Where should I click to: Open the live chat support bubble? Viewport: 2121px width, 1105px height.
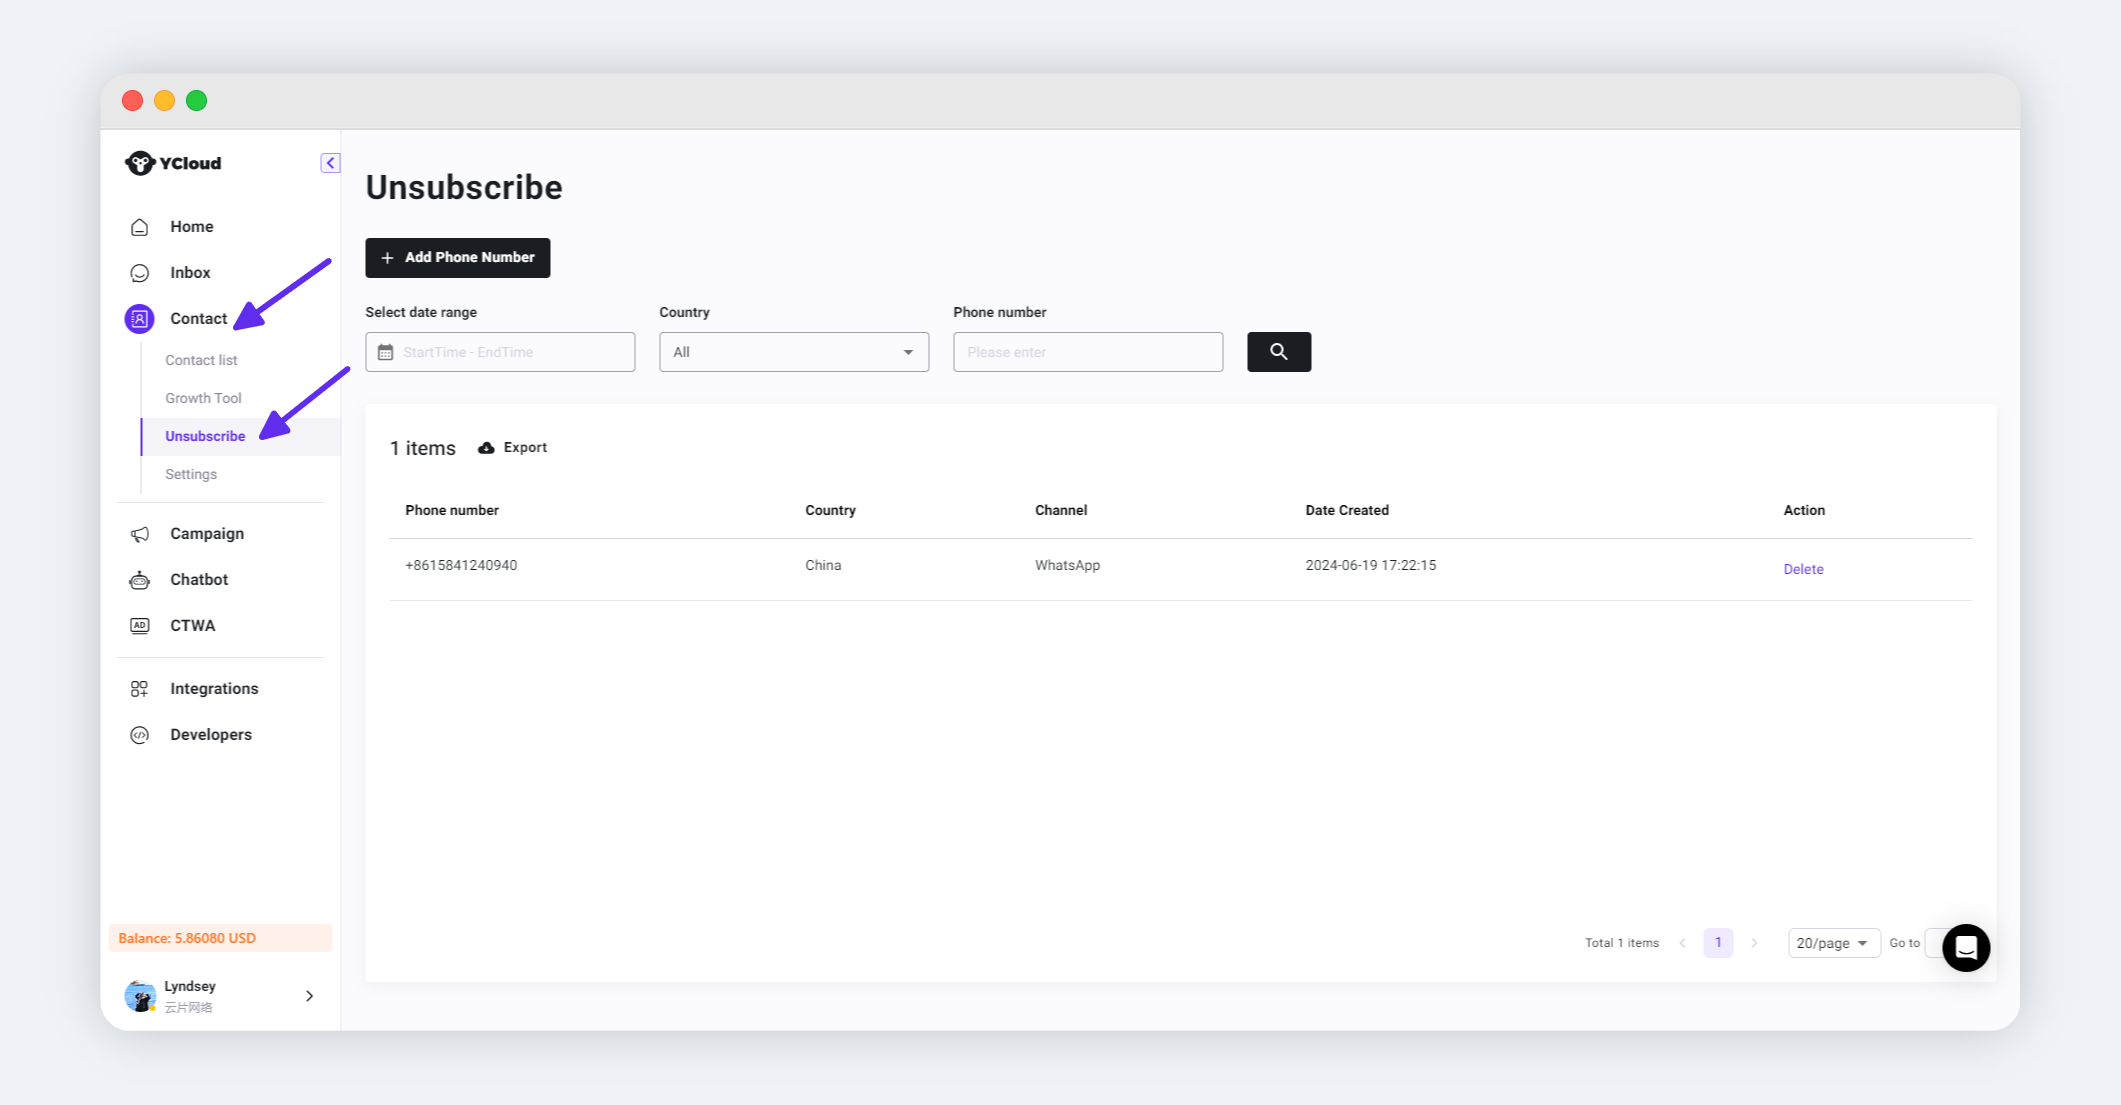(1965, 947)
